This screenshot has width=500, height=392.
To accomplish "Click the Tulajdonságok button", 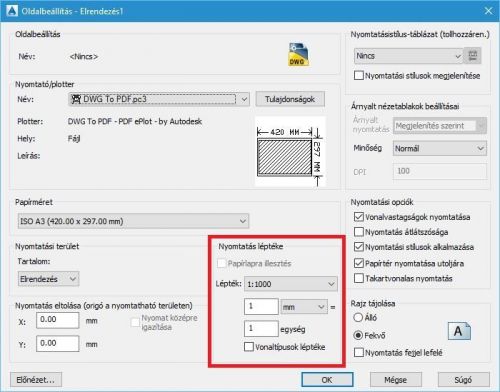I will pos(290,99).
